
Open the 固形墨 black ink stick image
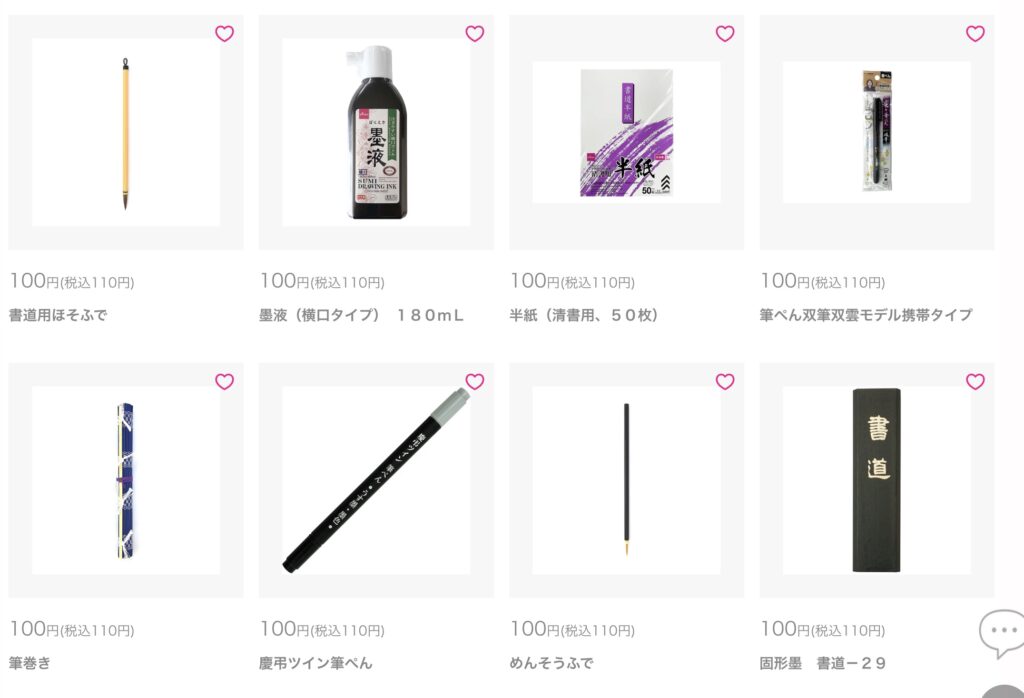(876, 480)
